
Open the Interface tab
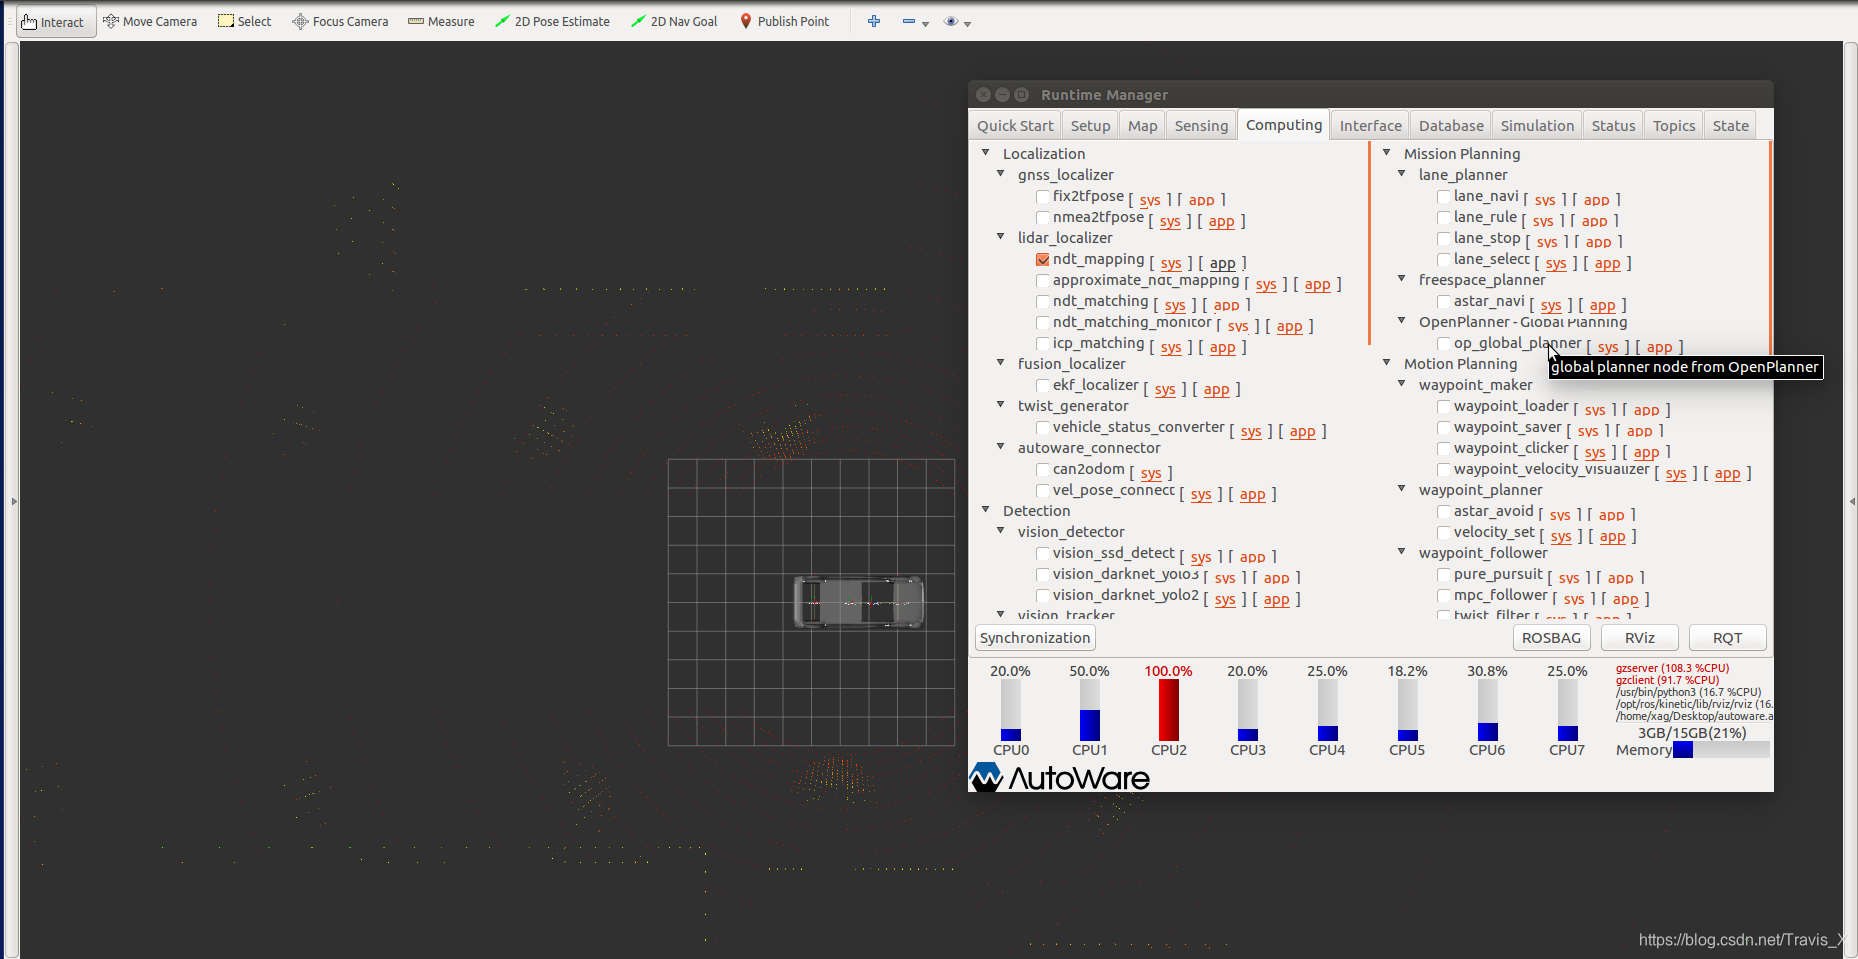point(1370,126)
